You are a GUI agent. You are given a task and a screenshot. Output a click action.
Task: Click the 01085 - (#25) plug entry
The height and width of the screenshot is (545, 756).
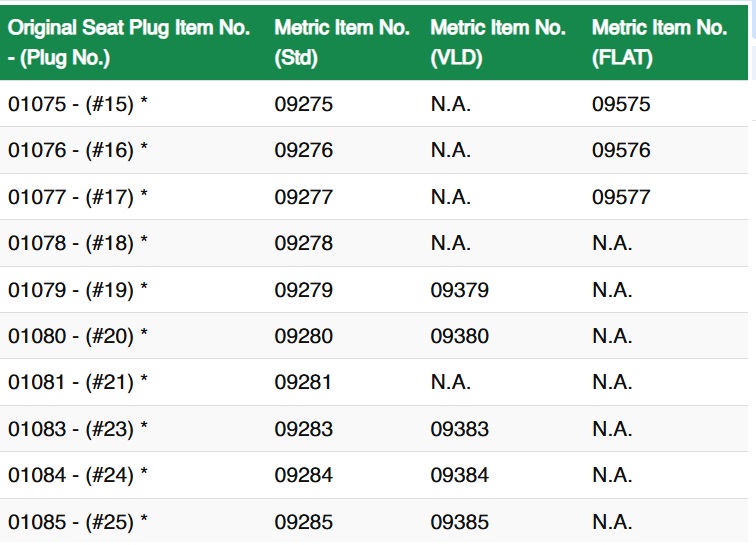tap(78, 522)
